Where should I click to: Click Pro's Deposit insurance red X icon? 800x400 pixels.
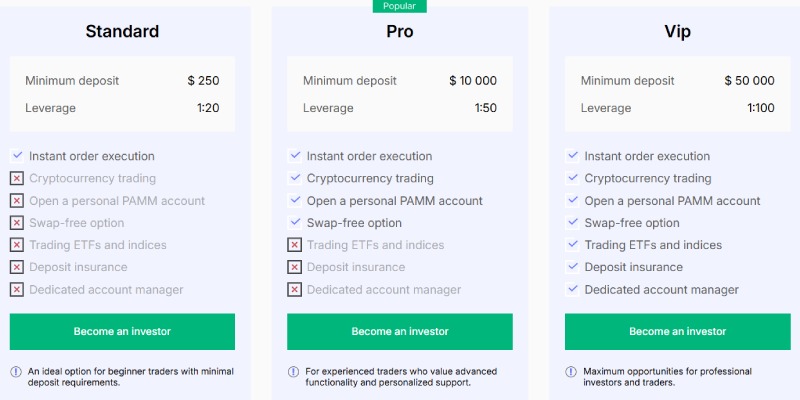click(295, 267)
